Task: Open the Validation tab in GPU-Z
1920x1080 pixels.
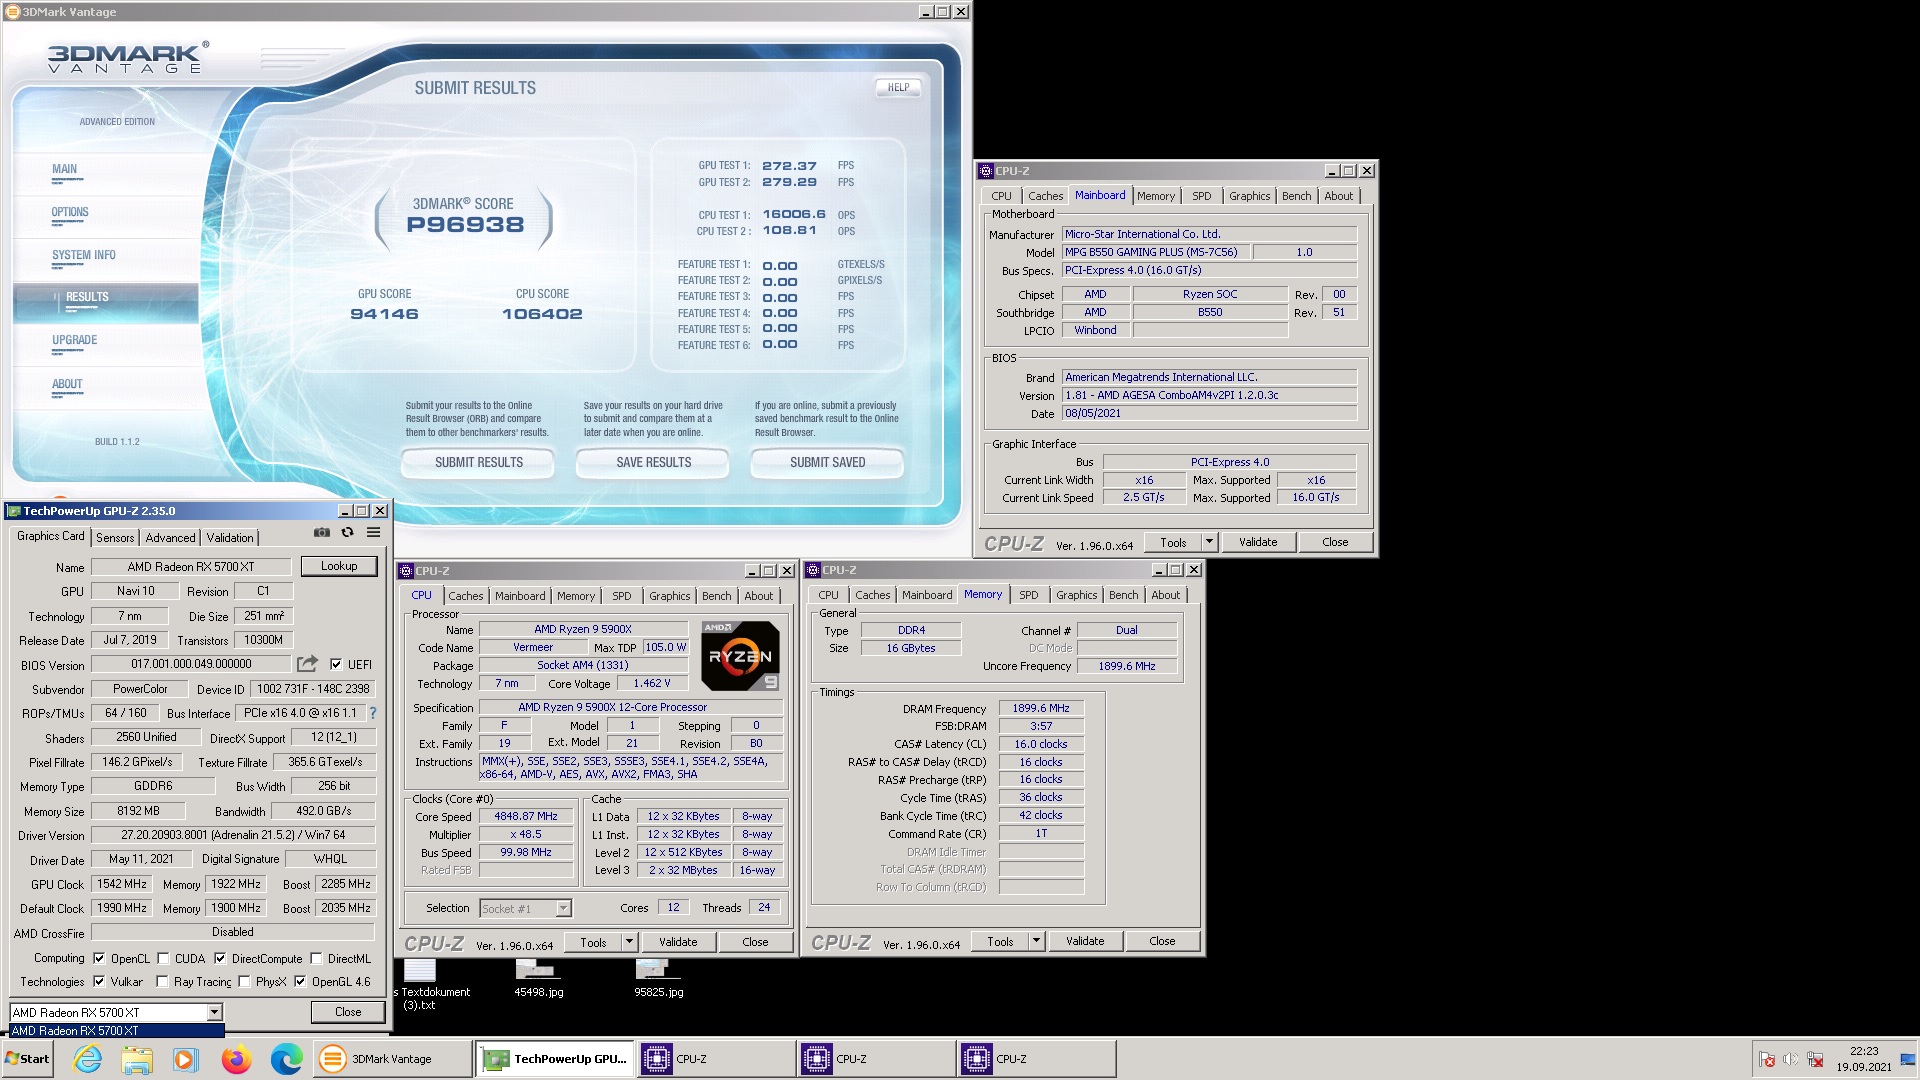Action: click(x=230, y=537)
